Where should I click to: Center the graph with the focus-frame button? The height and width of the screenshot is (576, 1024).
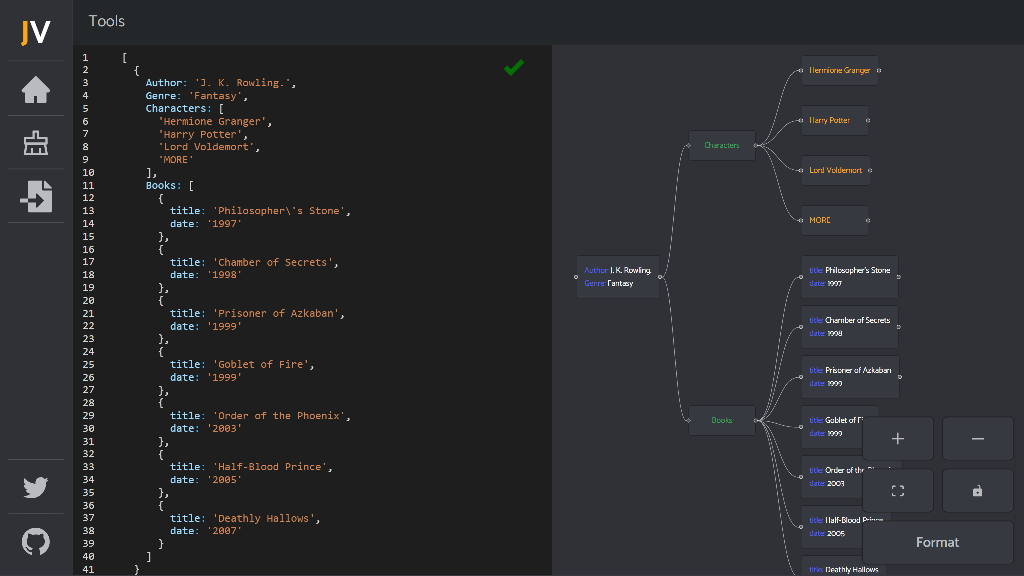pos(897,491)
